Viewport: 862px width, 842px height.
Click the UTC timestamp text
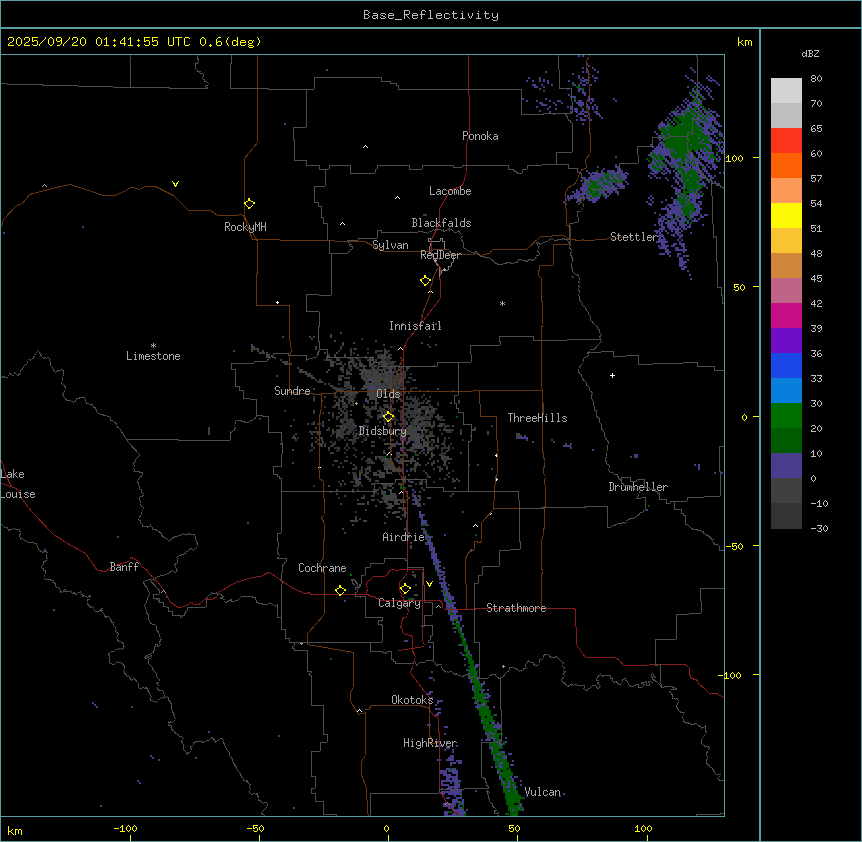pyautogui.click(x=134, y=42)
